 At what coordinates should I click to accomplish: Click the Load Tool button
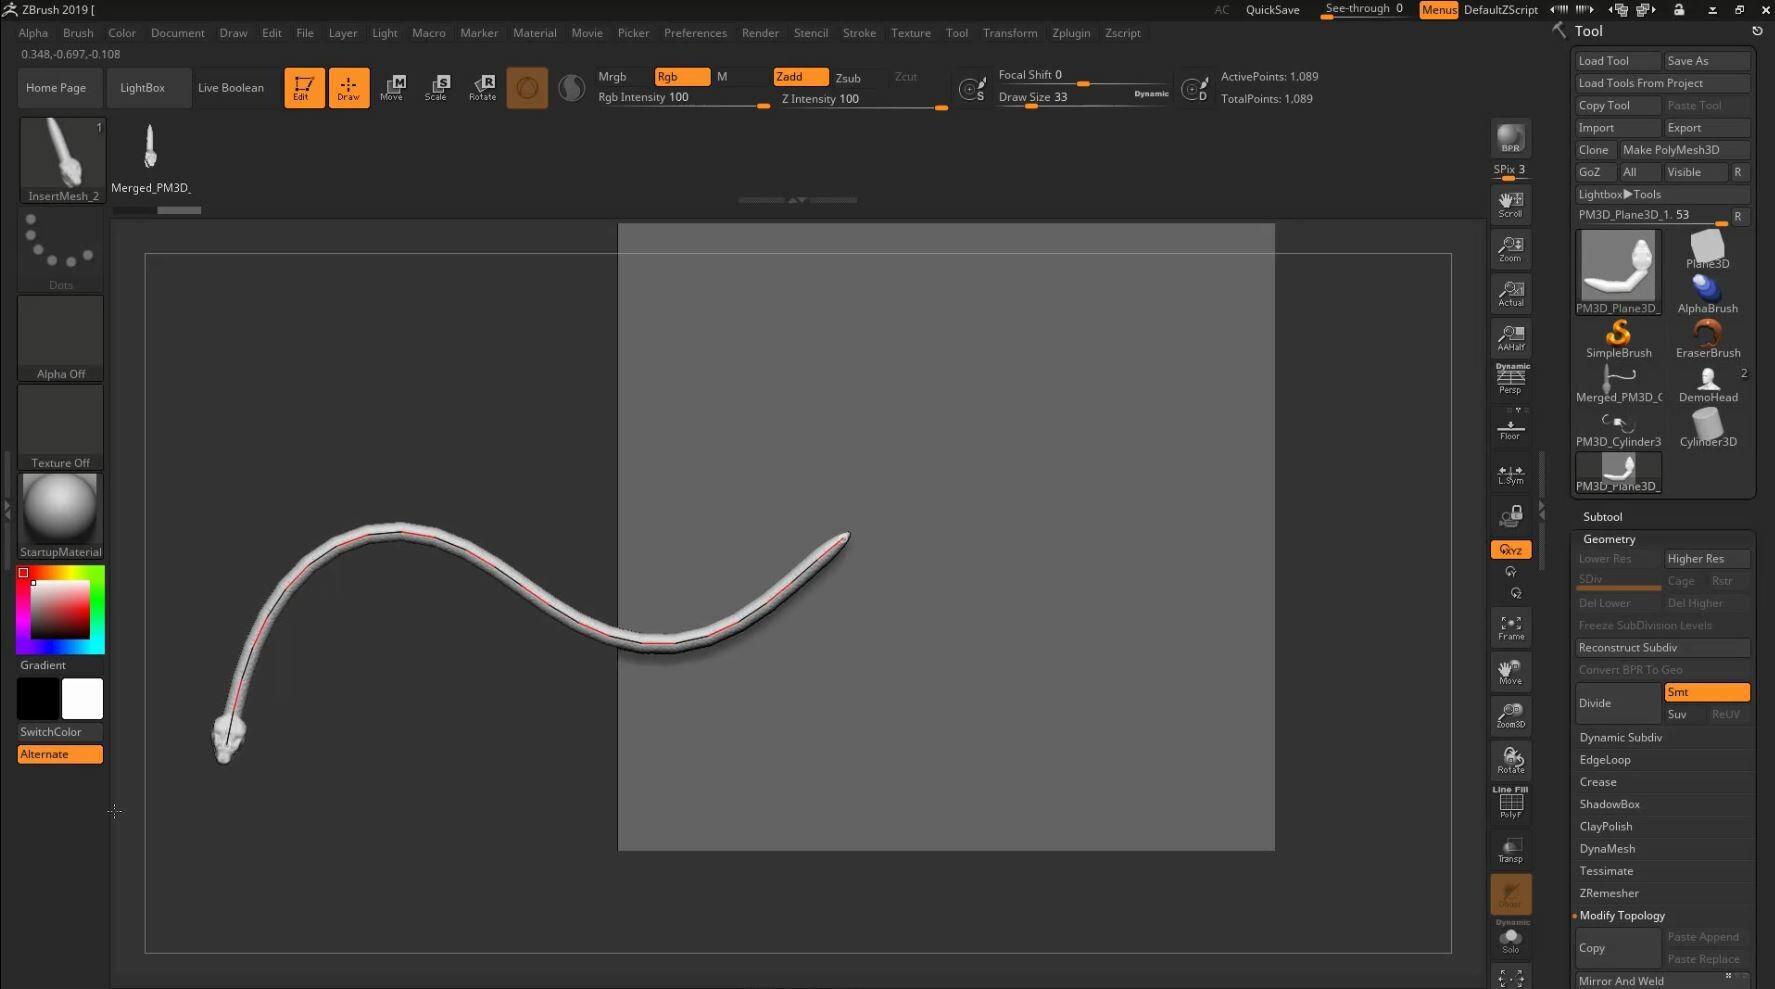[1616, 61]
